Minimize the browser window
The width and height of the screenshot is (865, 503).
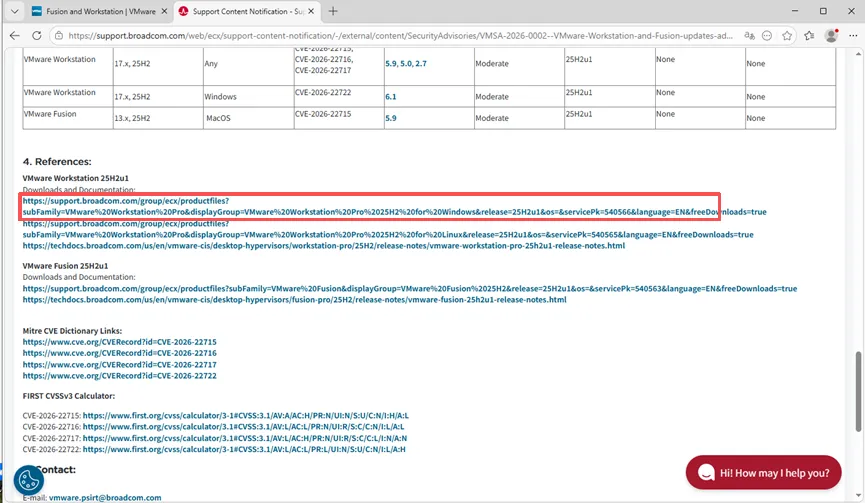click(x=795, y=11)
